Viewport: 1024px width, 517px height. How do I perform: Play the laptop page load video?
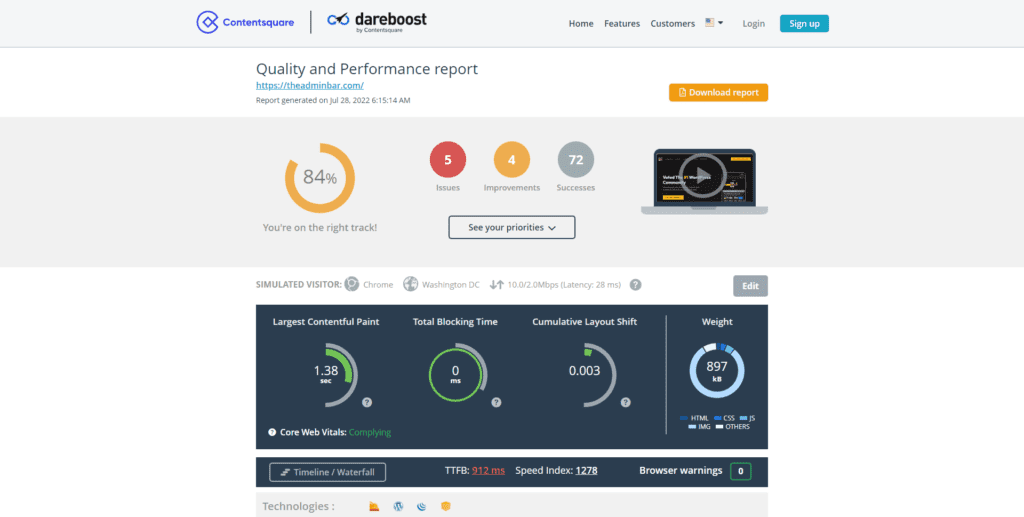pyautogui.click(x=702, y=176)
